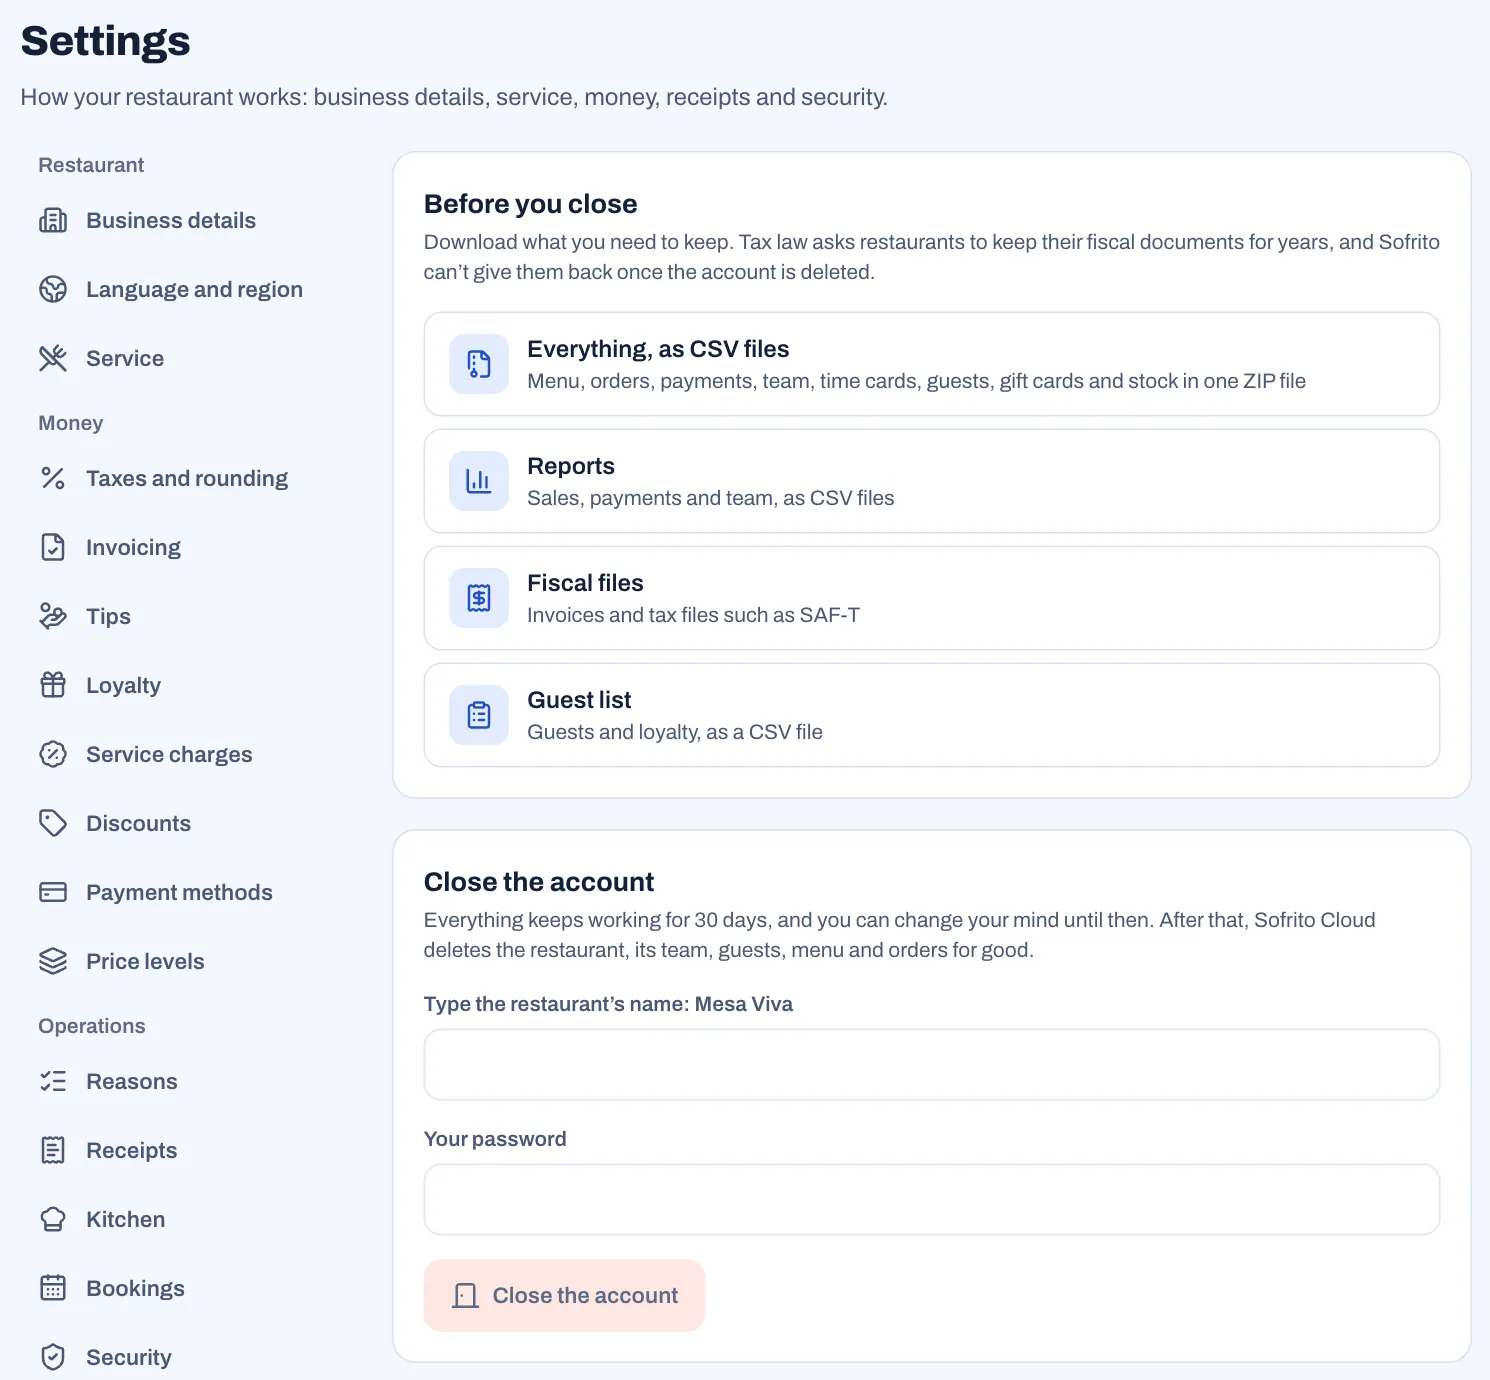1490x1380 pixels.
Task: Download Everything, as CSV files
Action: pyautogui.click(x=932, y=364)
